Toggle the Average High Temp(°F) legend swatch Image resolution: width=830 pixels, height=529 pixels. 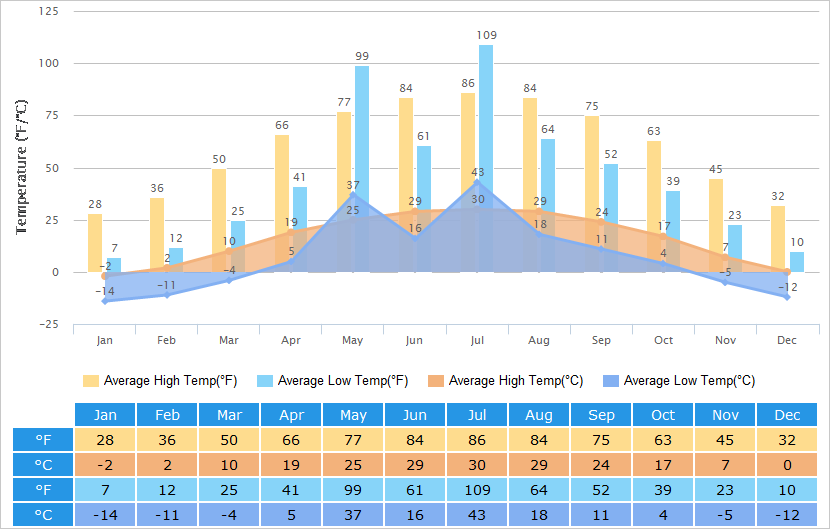point(91,381)
